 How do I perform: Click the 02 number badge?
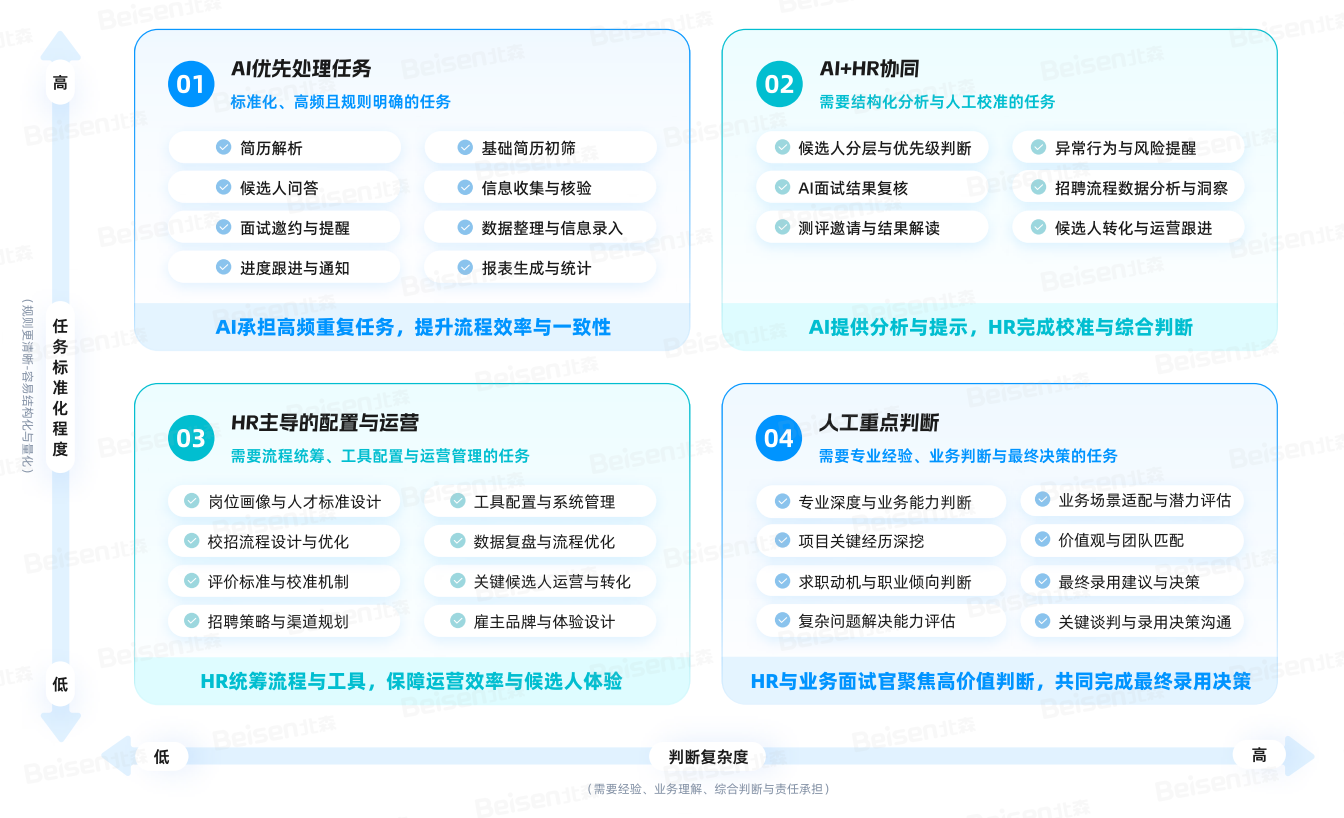tap(779, 84)
